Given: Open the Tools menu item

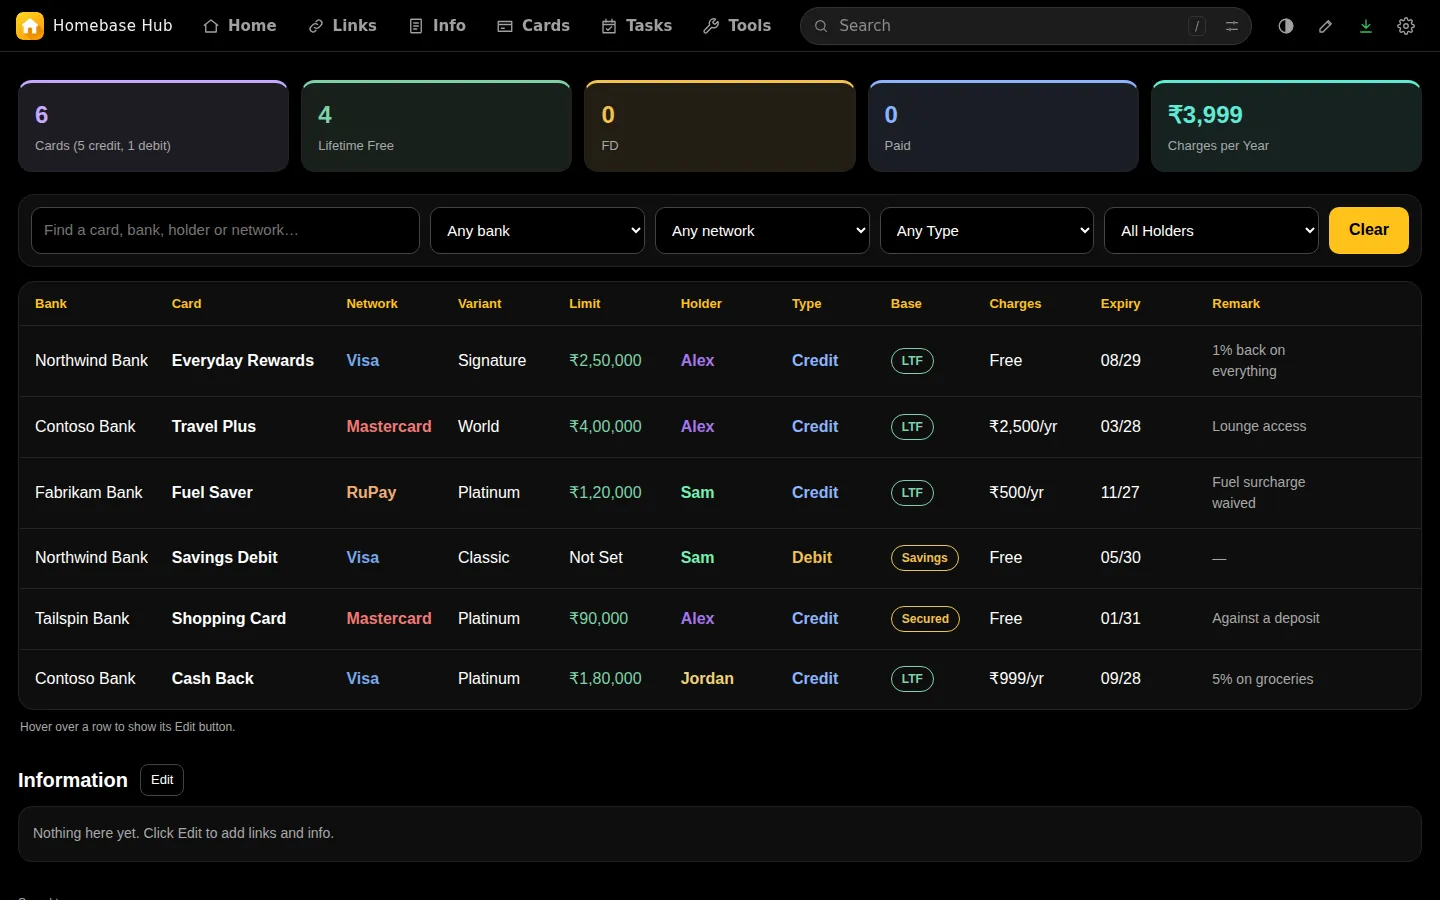Looking at the screenshot, I should 738,26.
